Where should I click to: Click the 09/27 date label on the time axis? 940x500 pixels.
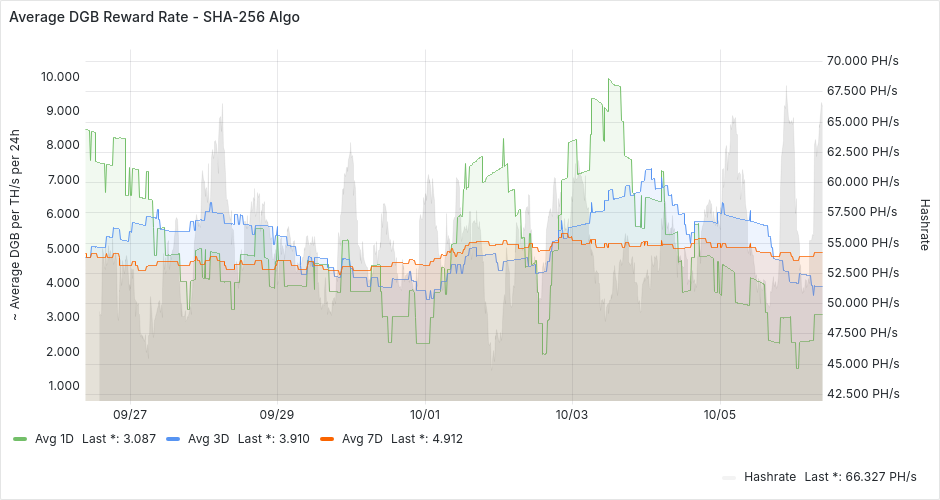tap(131, 413)
